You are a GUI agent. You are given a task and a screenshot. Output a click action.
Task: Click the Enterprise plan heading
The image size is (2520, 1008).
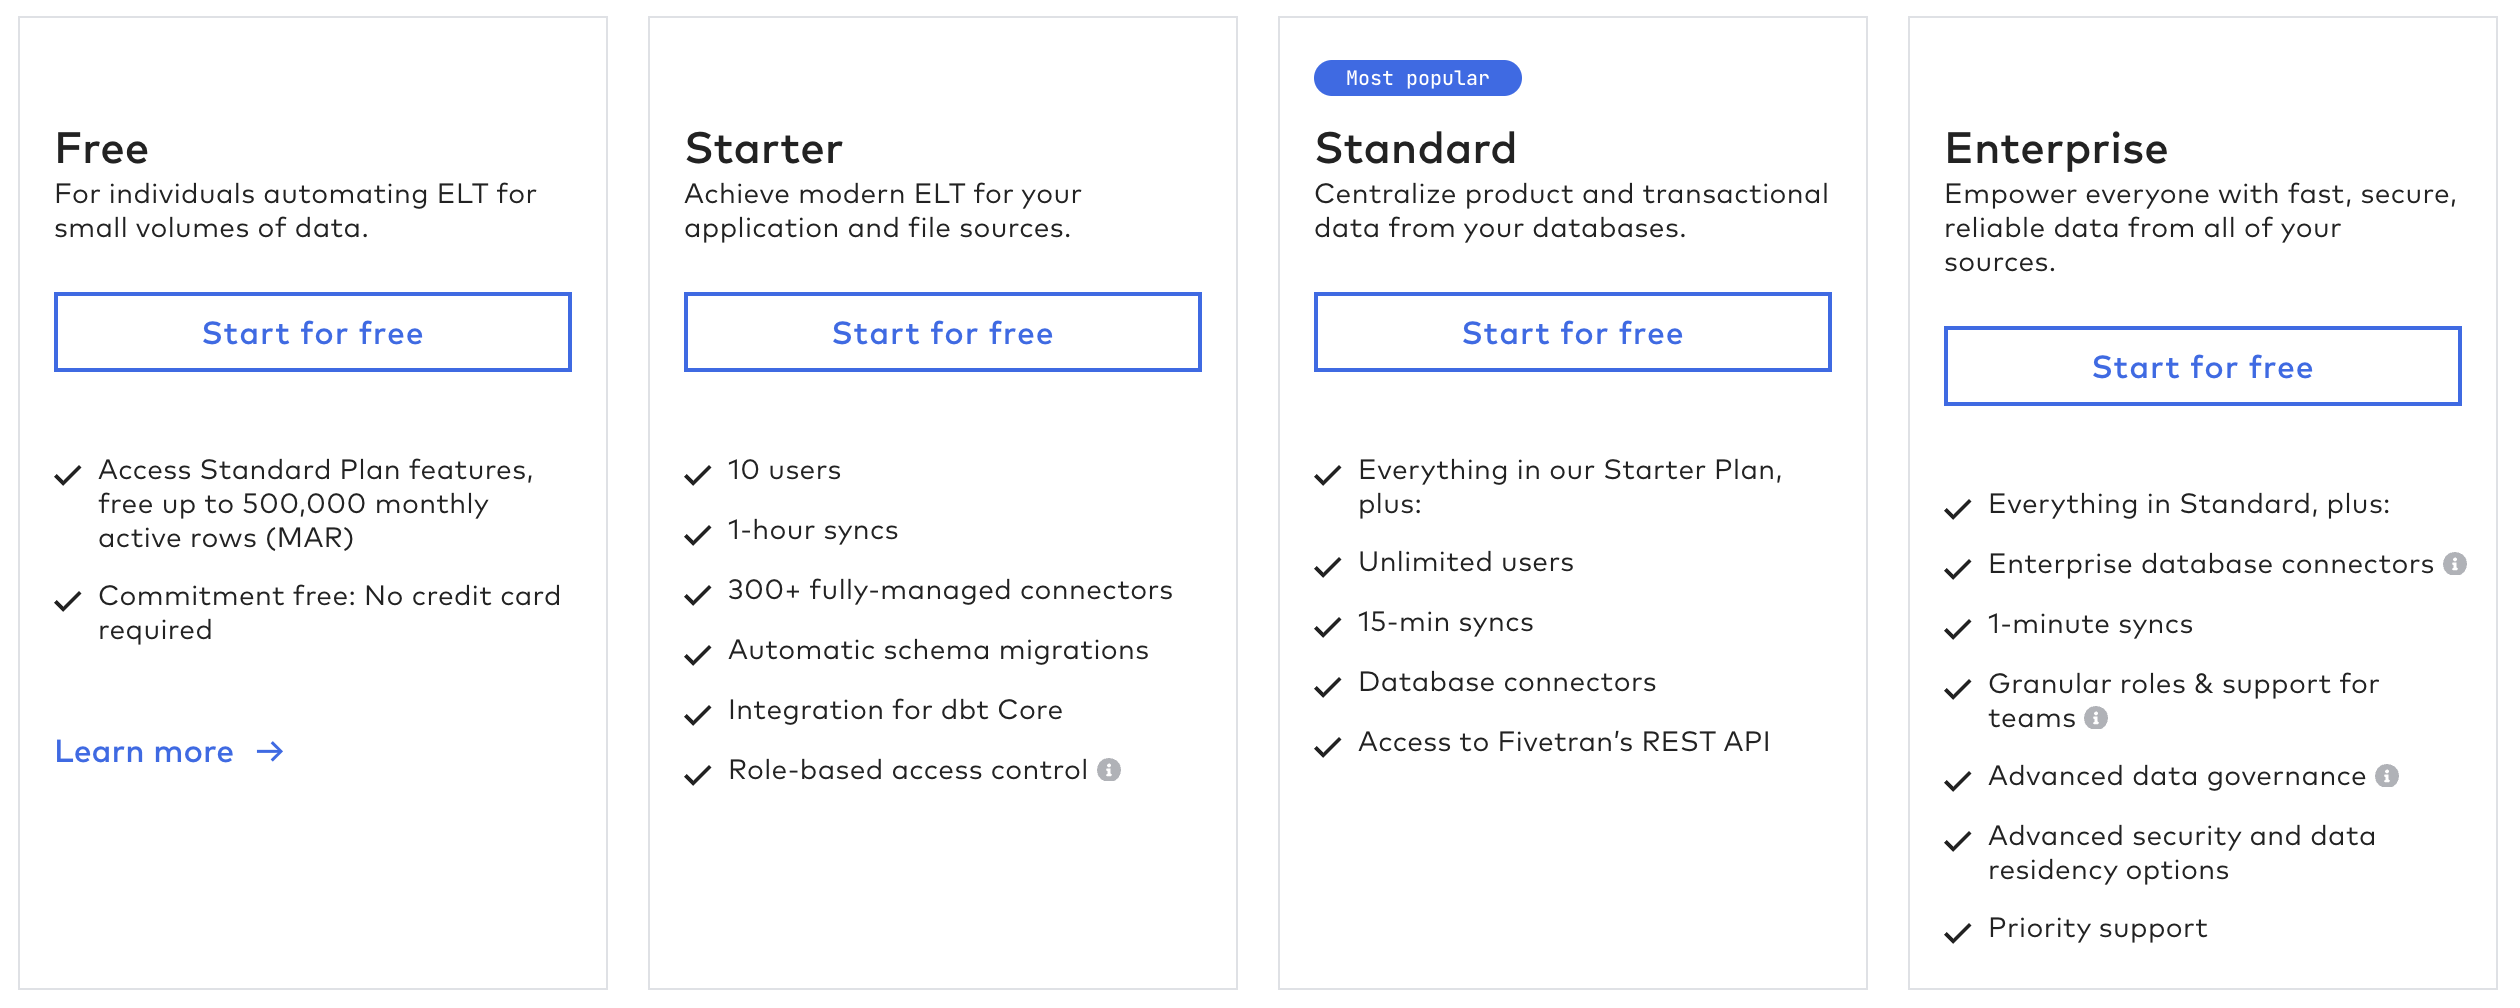click(2056, 149)
